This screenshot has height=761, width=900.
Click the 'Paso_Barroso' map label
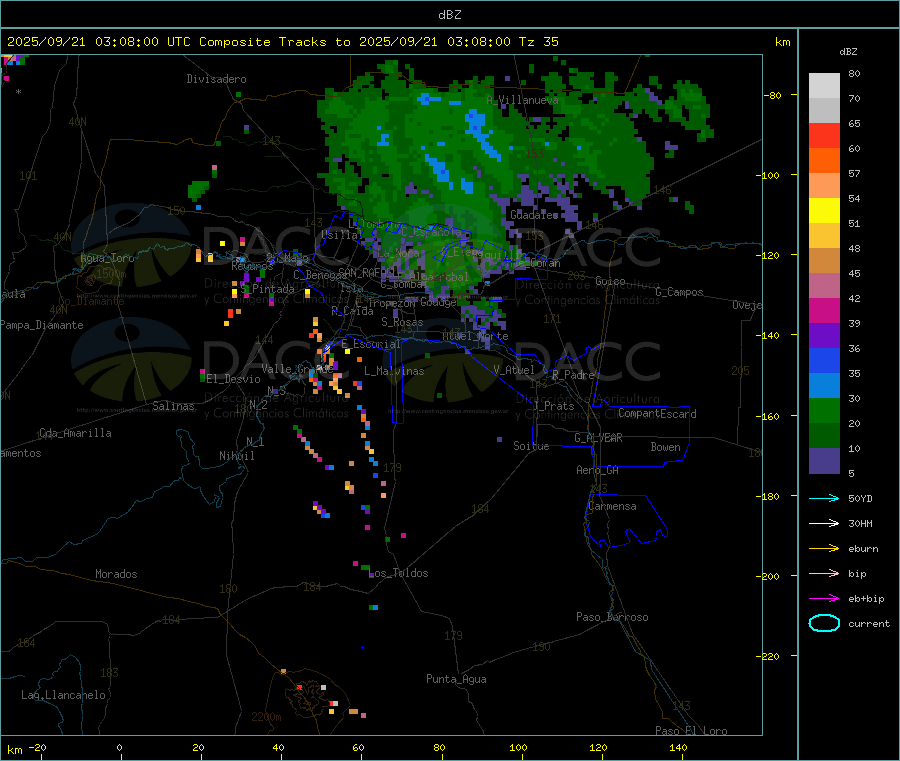612,617
